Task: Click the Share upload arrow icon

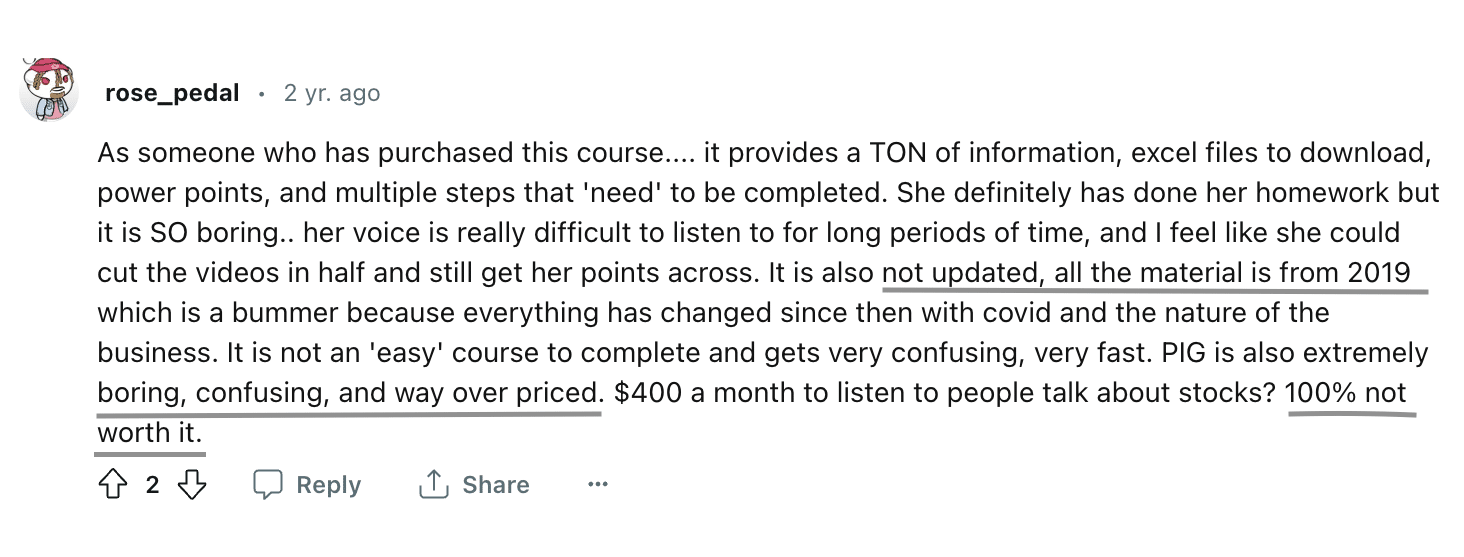Action: click(x=432, y=485)
